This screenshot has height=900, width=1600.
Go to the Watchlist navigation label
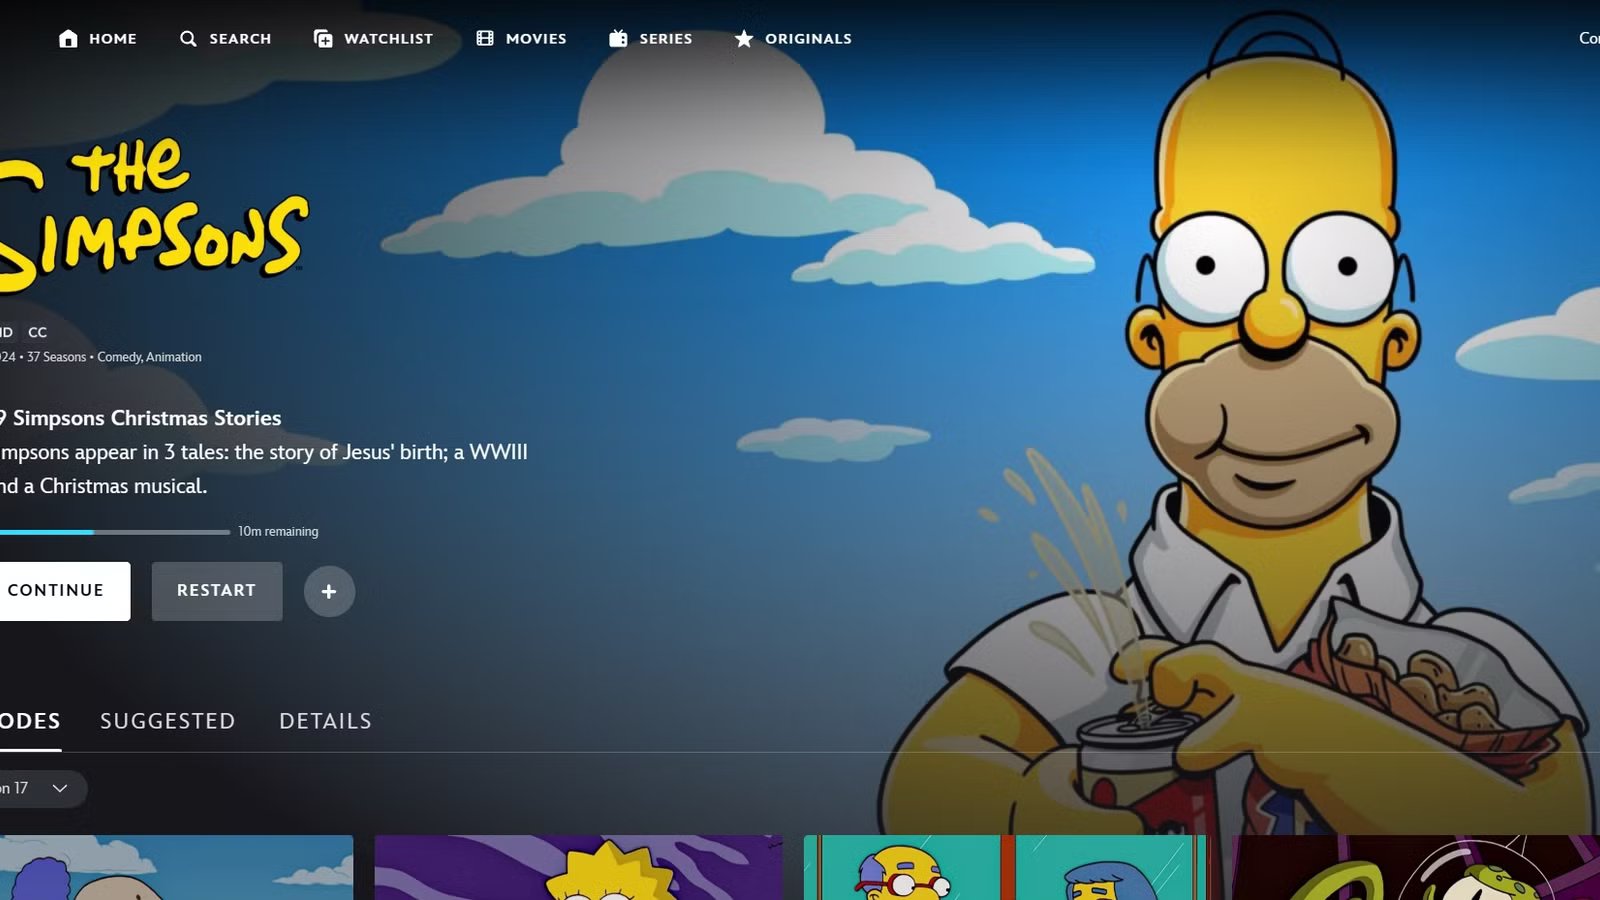(389, 38)
